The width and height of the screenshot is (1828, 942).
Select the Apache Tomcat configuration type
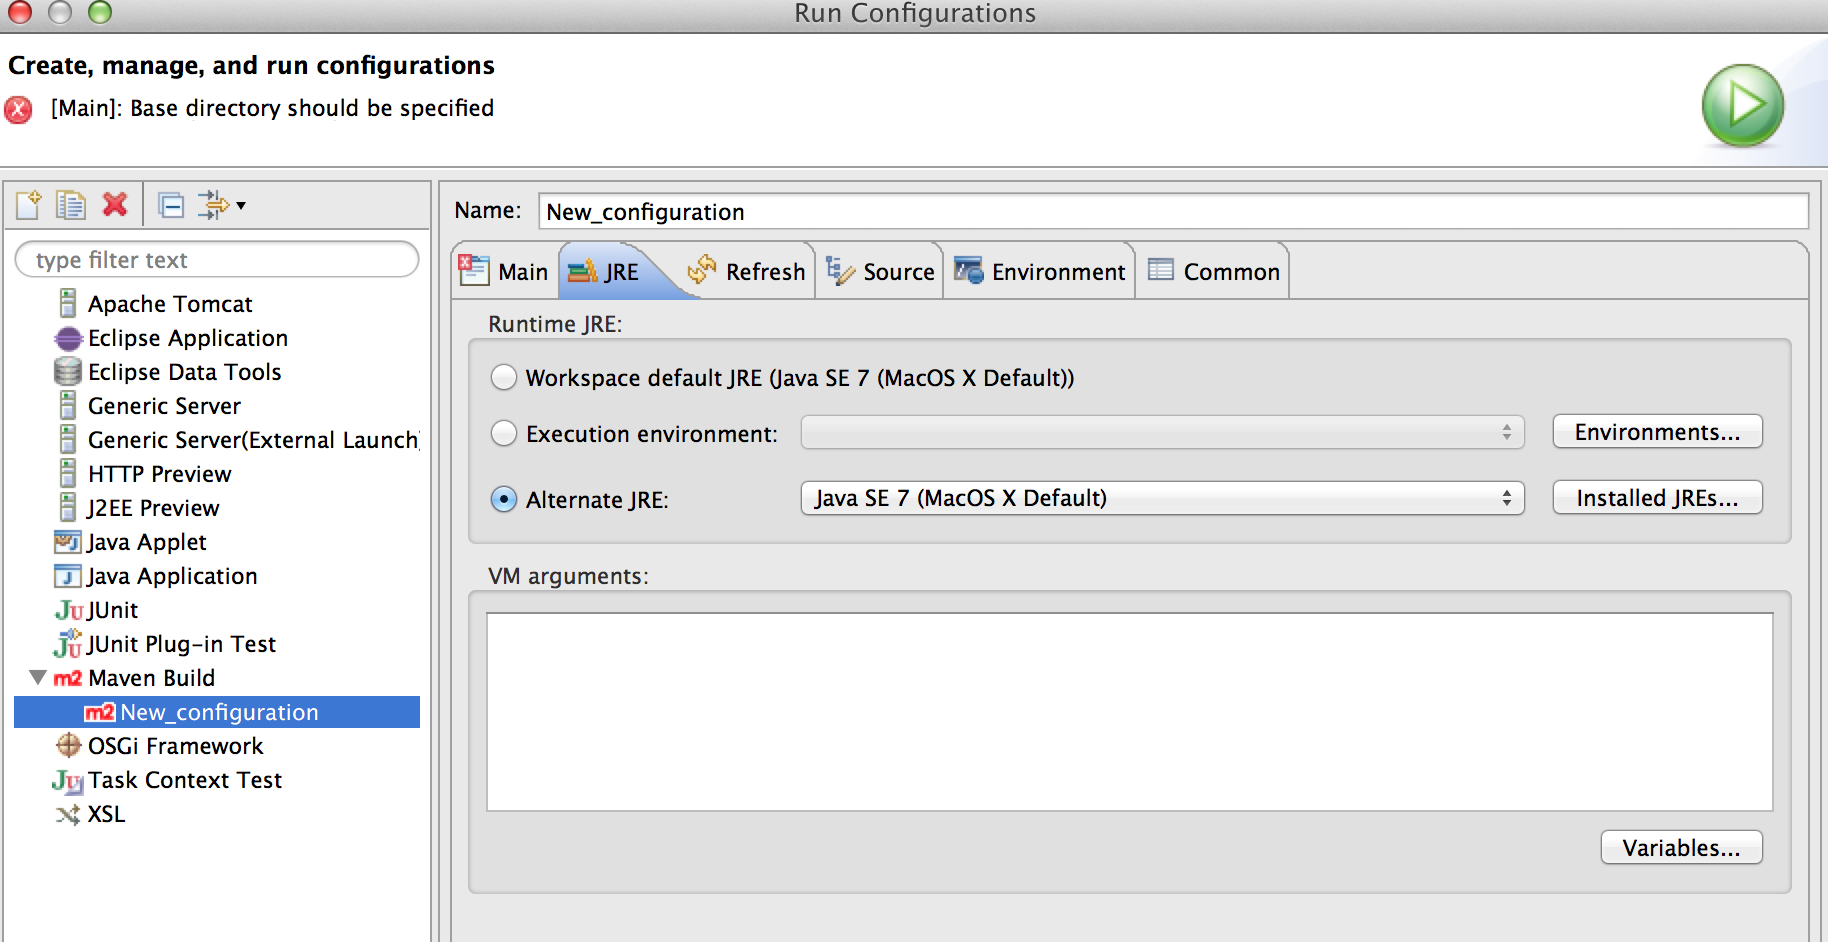coord(169,304)
